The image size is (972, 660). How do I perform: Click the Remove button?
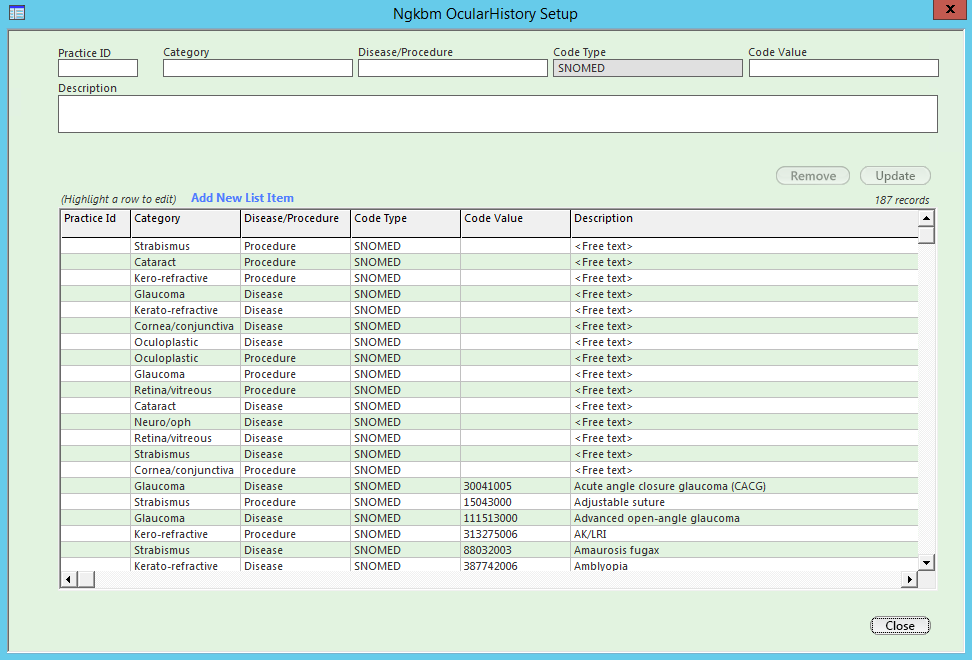pos(813,176)
